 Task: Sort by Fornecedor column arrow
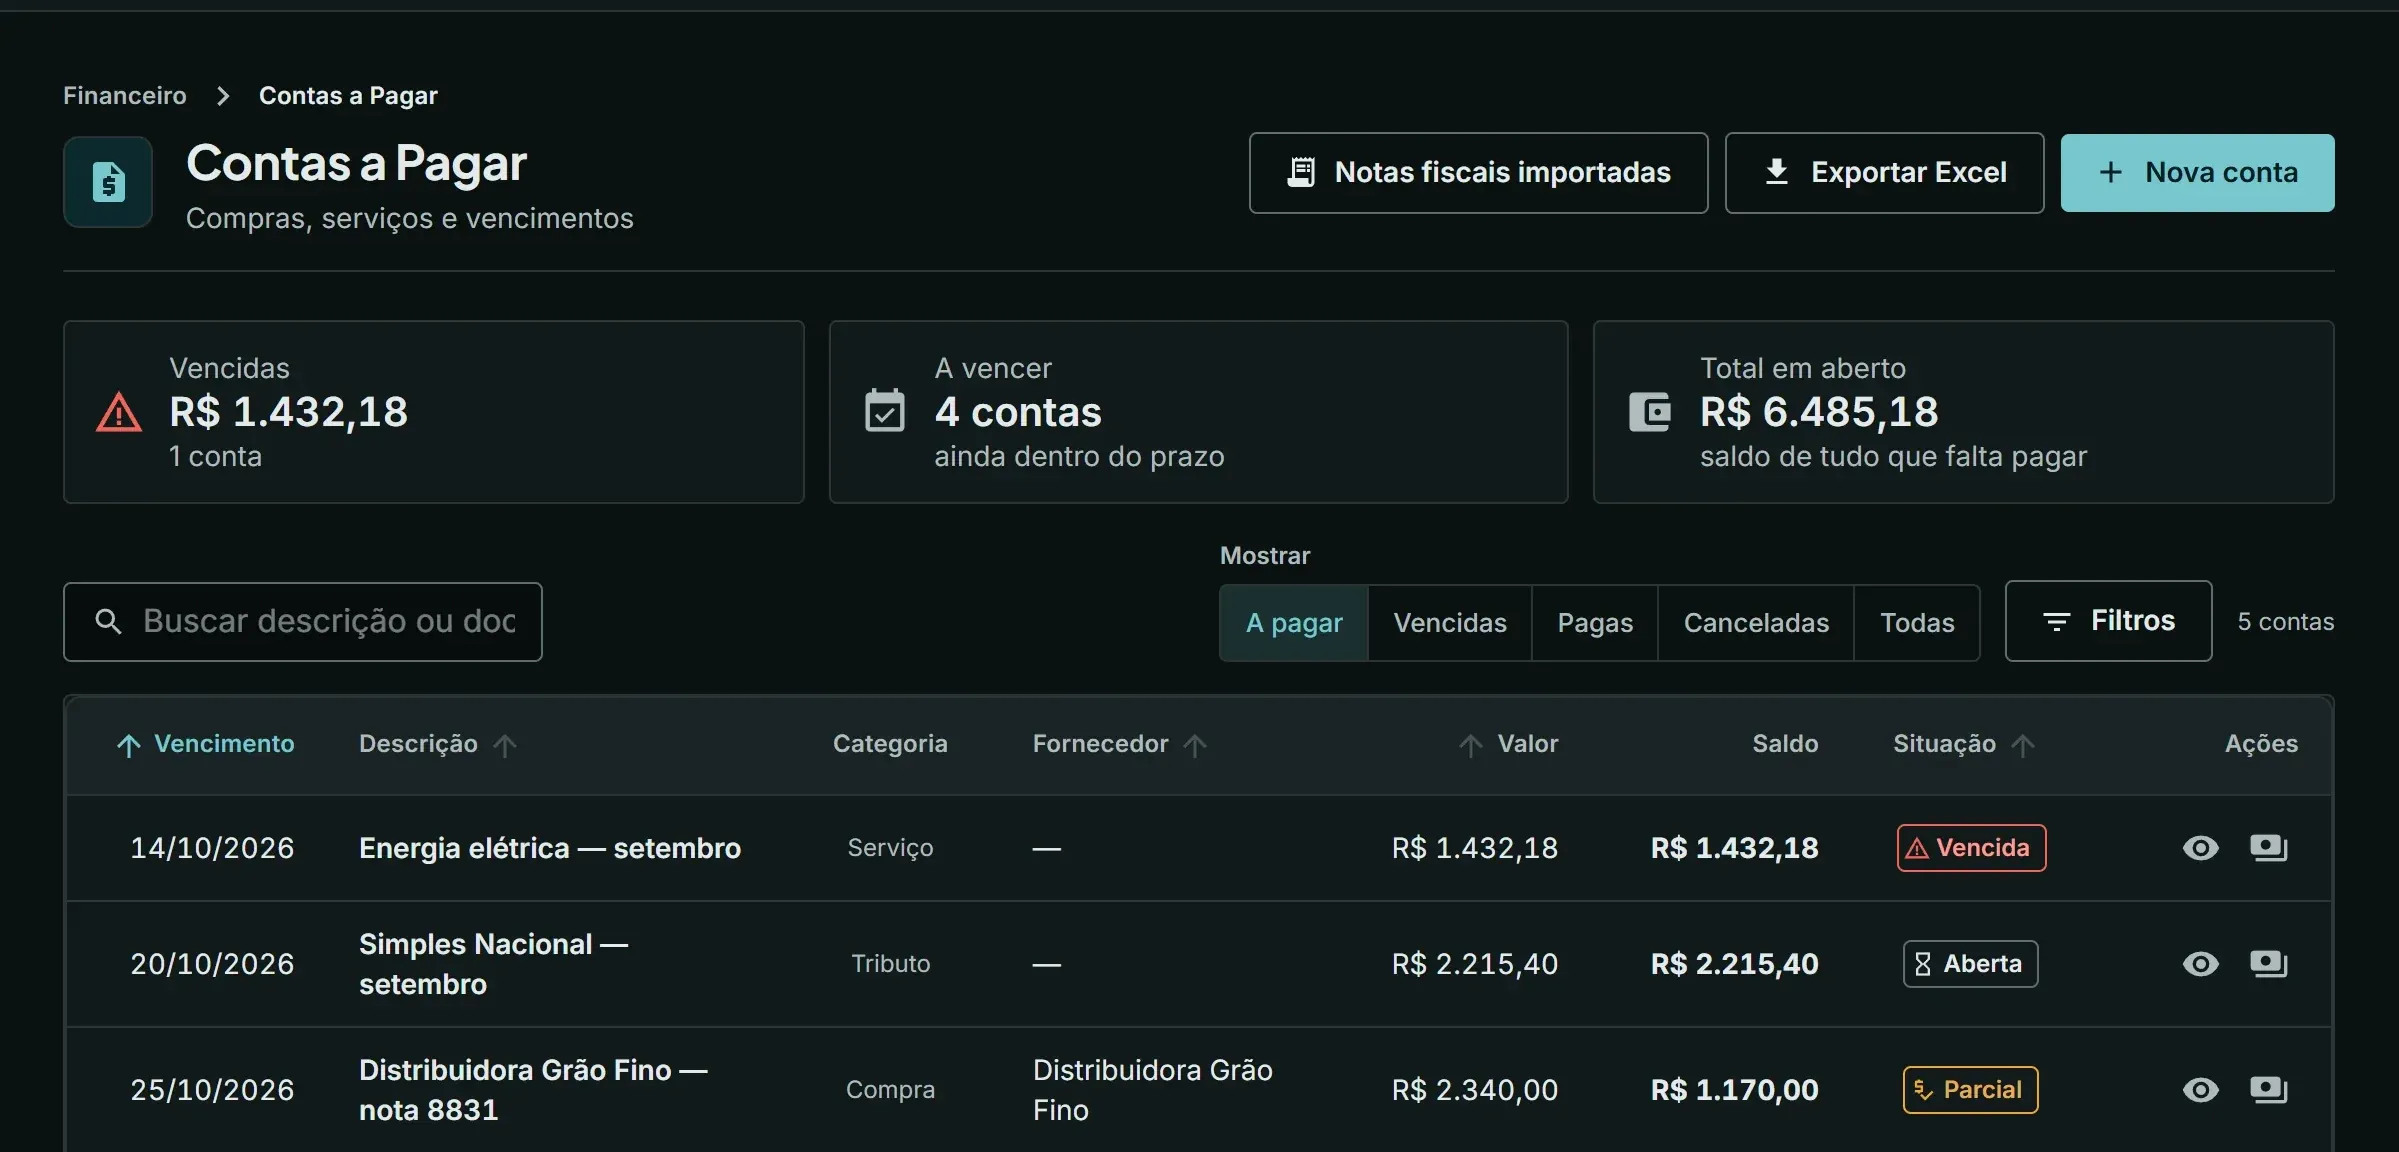tap(1195, 745)
